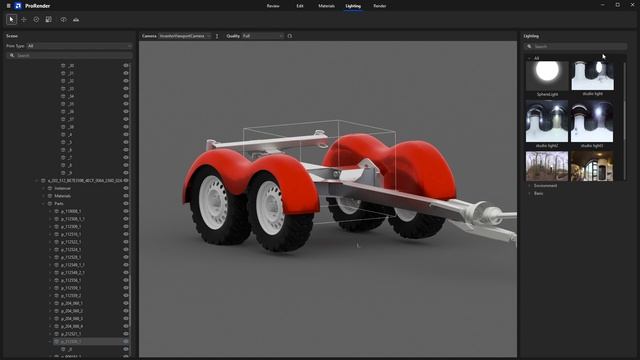
Task: Click the ProRender logo icon
Action: (x=18, y=6)
